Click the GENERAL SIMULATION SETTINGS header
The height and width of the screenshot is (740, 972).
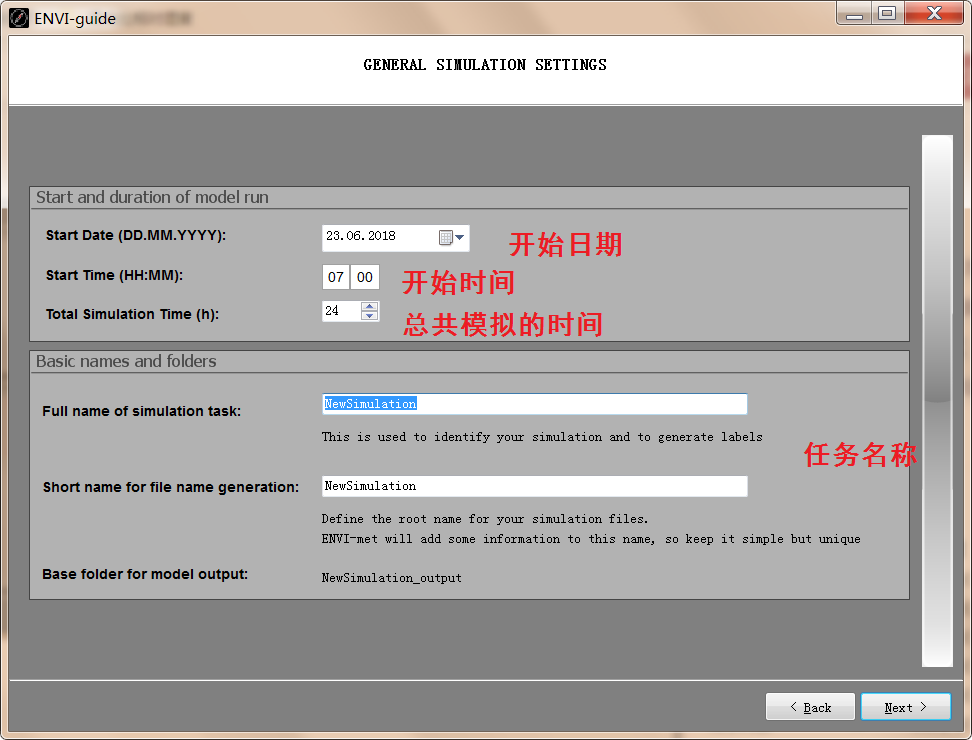(x=485, y=64)
